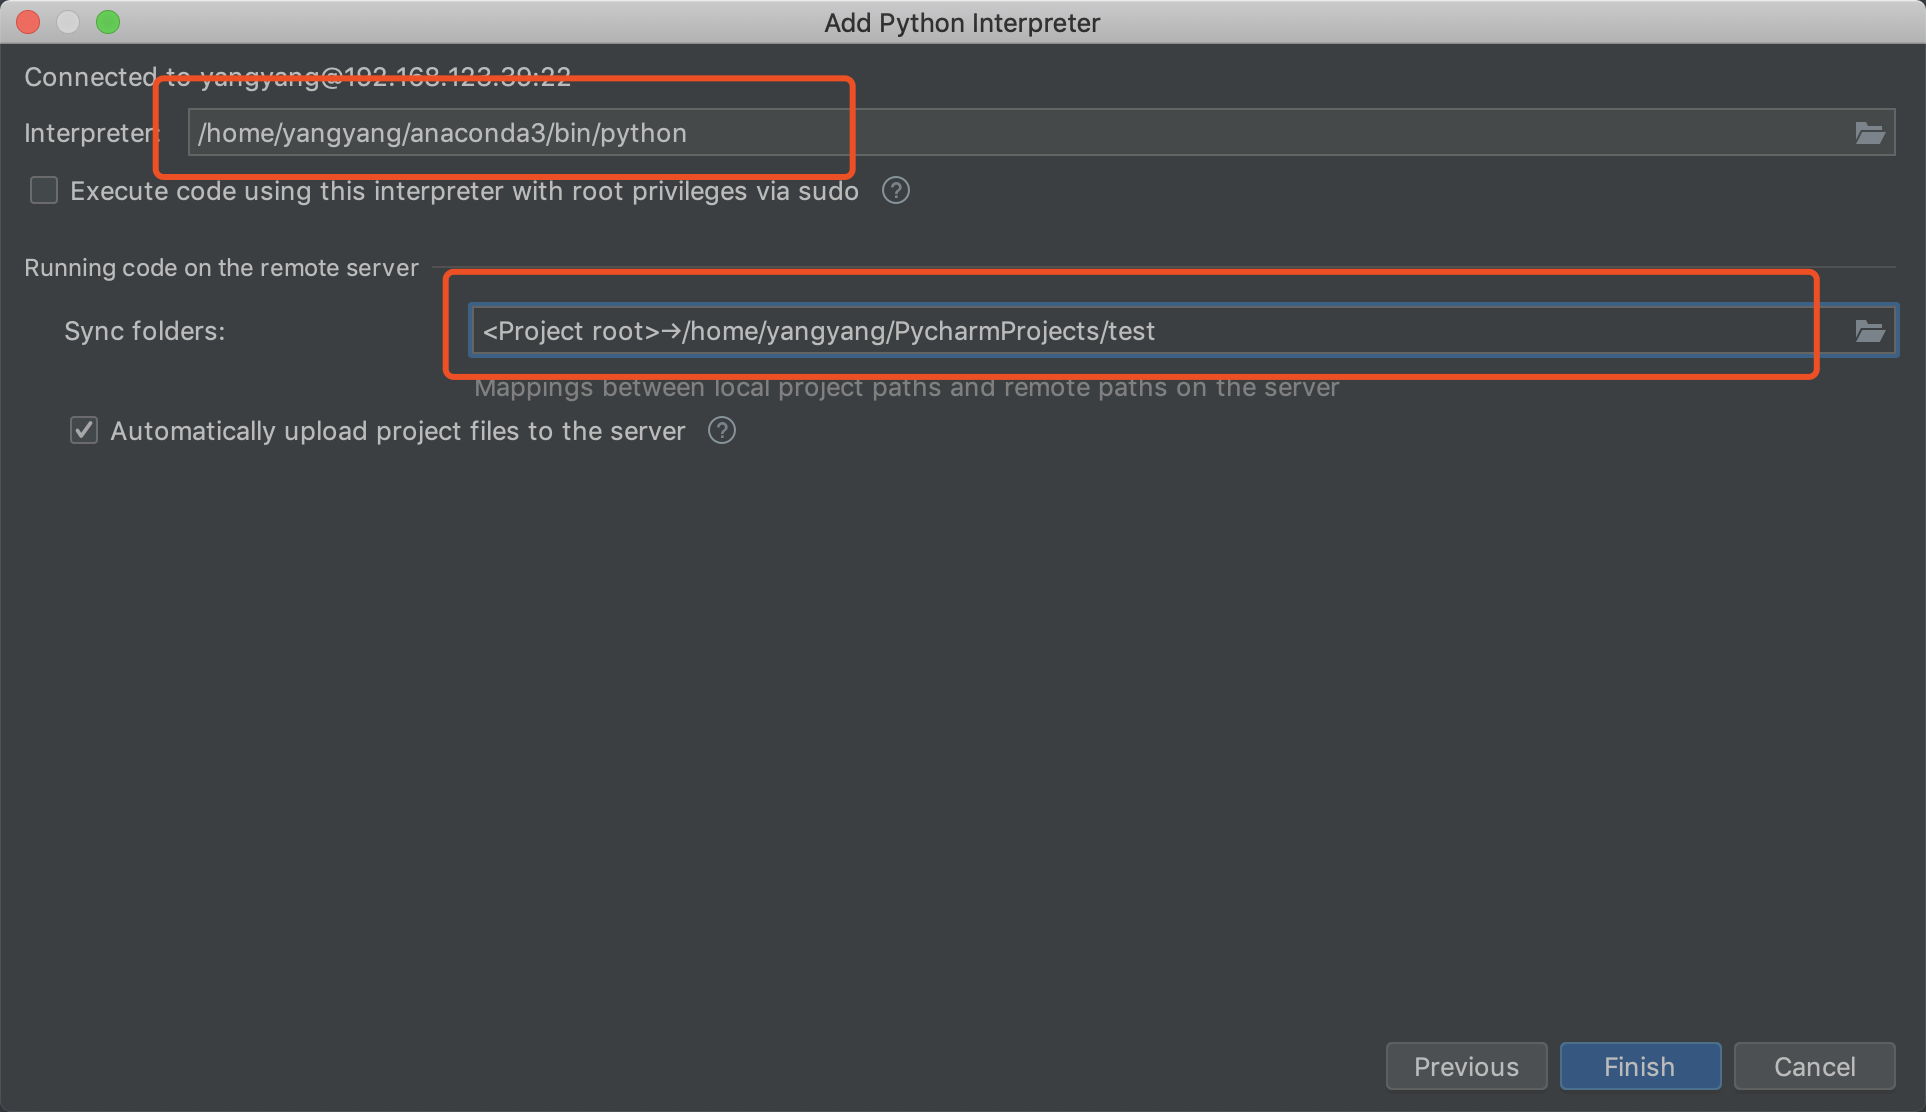Browse for a different remote interpreter executable

tap(1869, 132)
